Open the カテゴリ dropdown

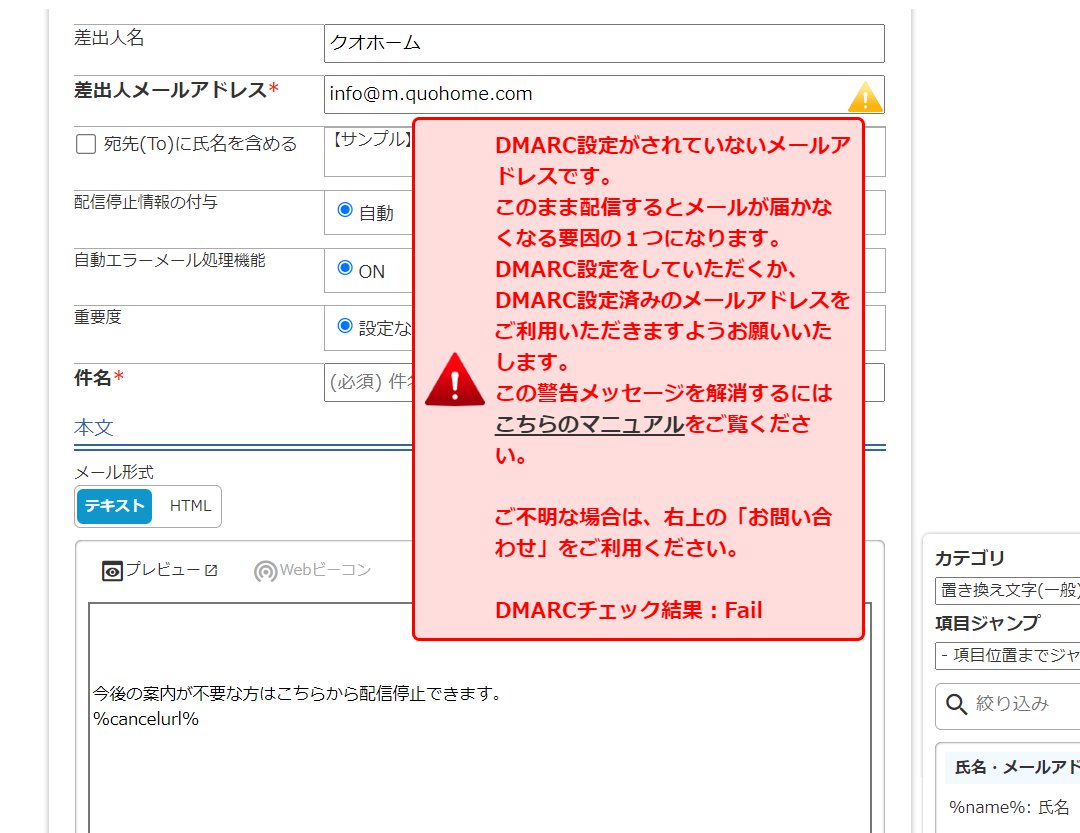pos(1007,591)
